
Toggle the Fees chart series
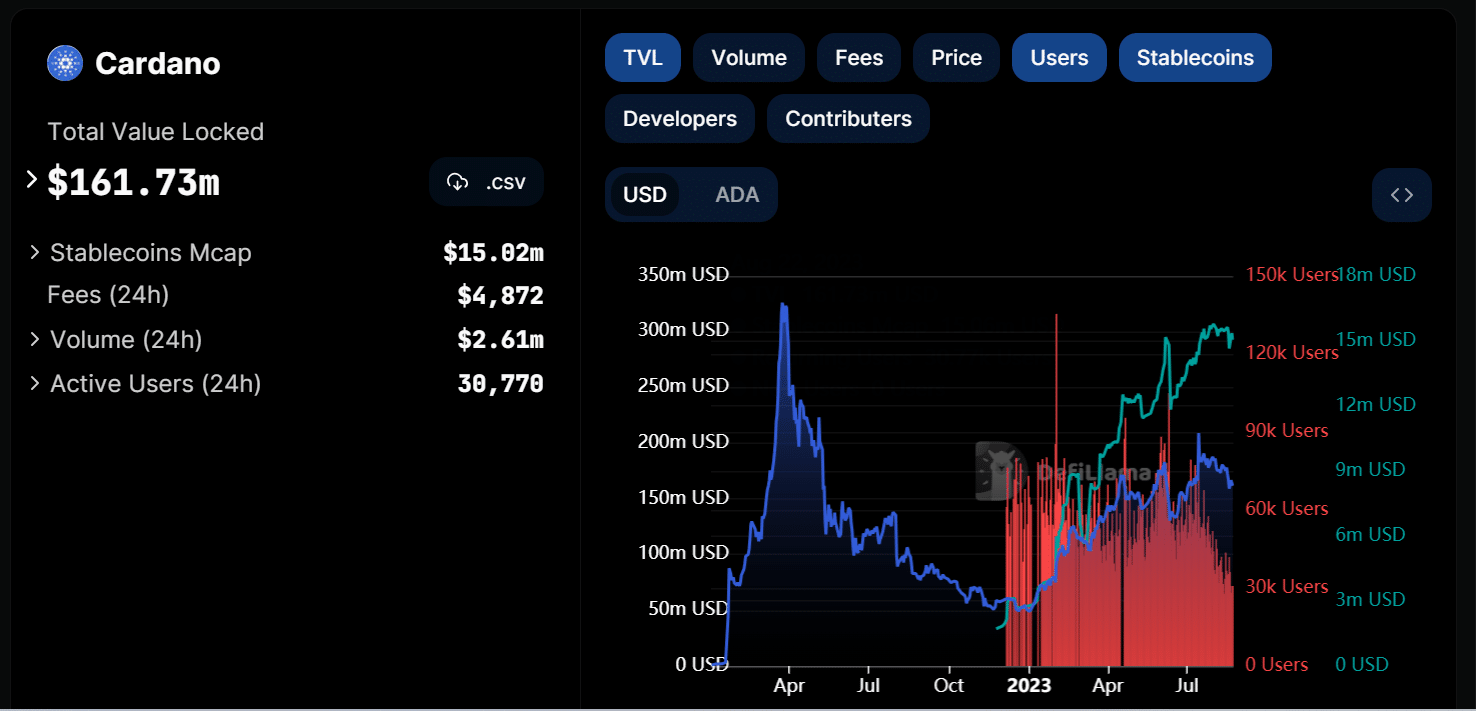[859, 57]
